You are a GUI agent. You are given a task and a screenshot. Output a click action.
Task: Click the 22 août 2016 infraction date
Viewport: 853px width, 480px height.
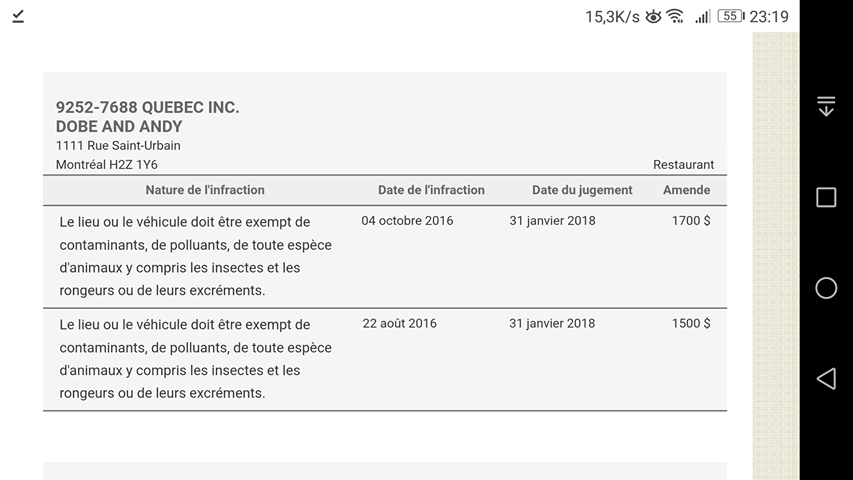pos(399,323)
